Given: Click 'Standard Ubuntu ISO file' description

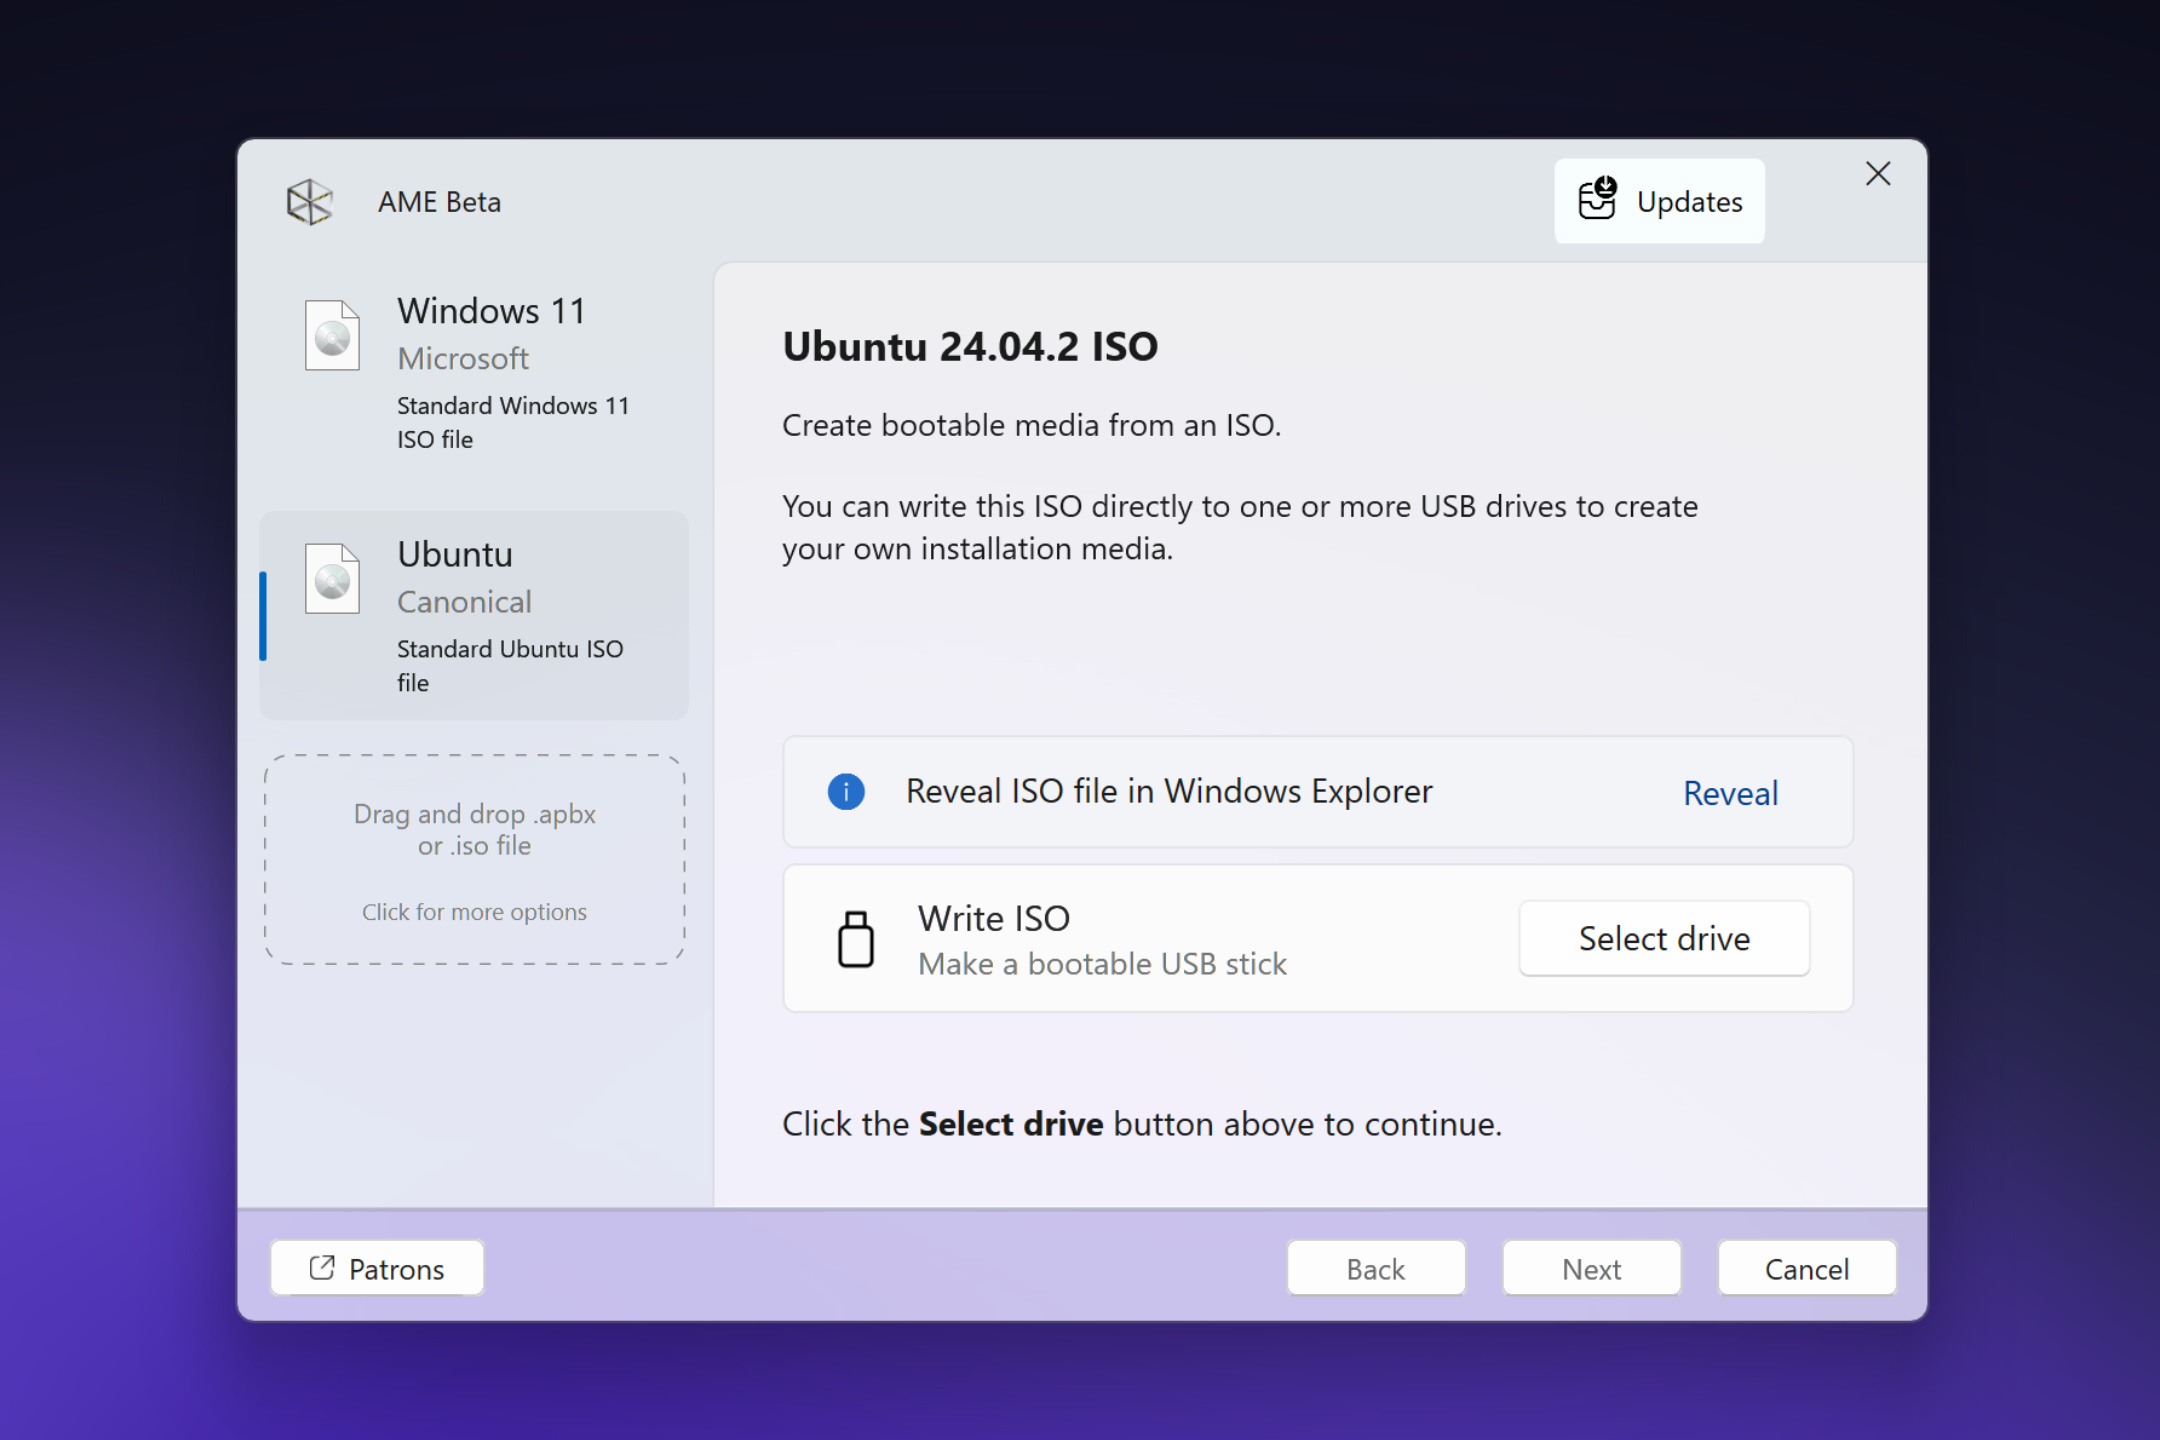Looking at the screenshot, I should click(510, 666).
